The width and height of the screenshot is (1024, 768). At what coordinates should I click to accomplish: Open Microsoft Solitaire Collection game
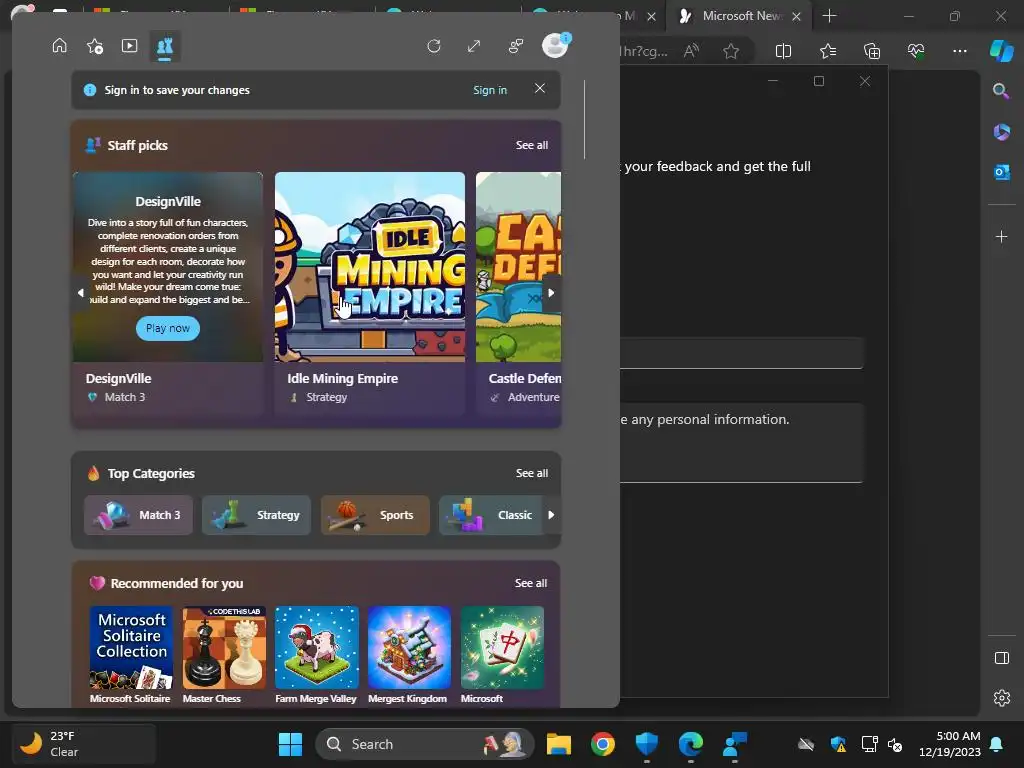coord(131,647)
